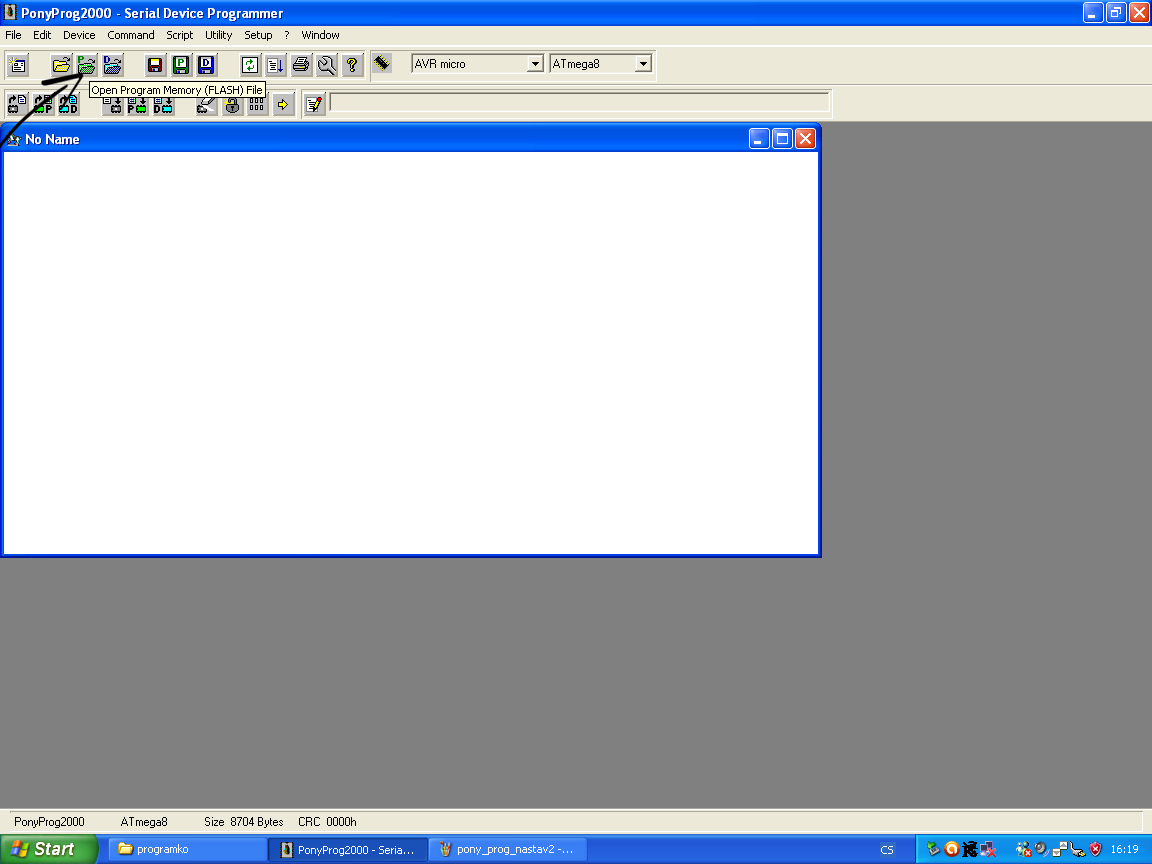Open Security and Configuration Bits padlock icon

coord(232,104)
